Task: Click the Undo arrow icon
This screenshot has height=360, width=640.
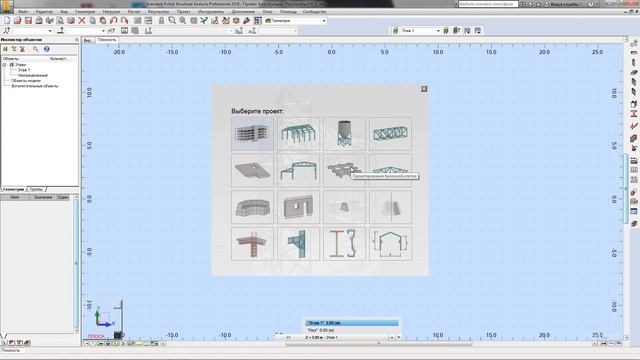Action: click(x=113, y=20)
